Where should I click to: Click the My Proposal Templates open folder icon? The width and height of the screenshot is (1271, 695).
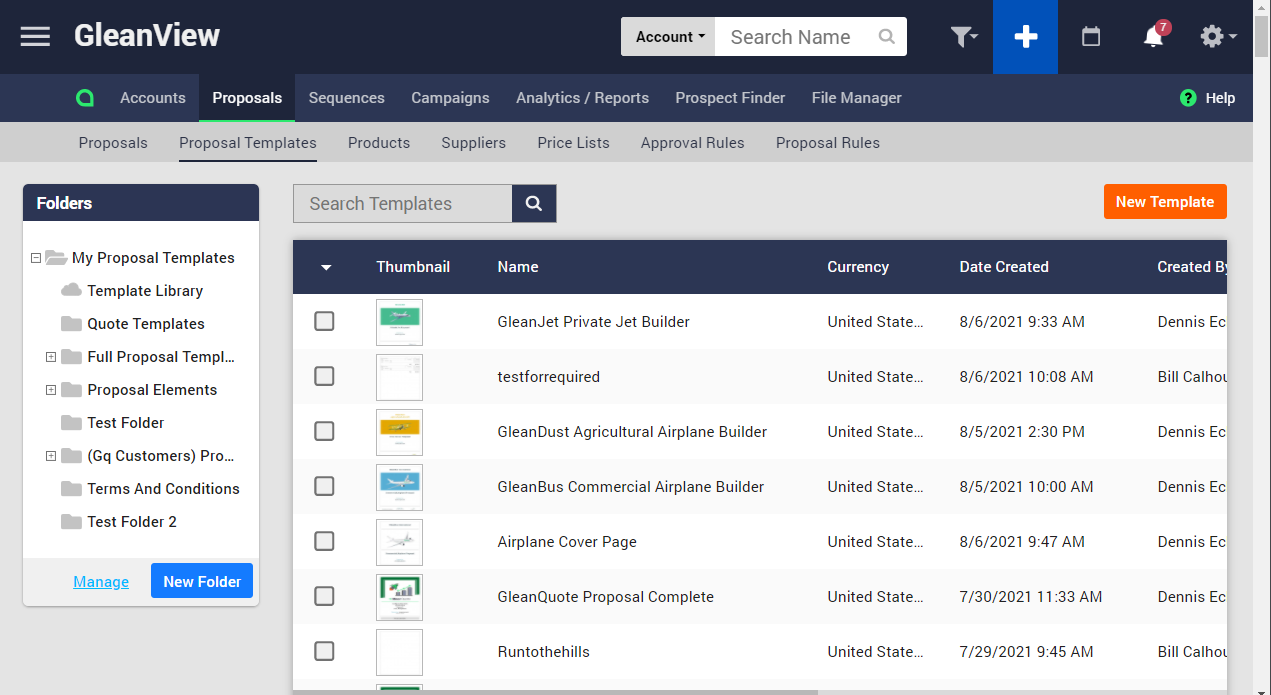[x=56, y=258]
